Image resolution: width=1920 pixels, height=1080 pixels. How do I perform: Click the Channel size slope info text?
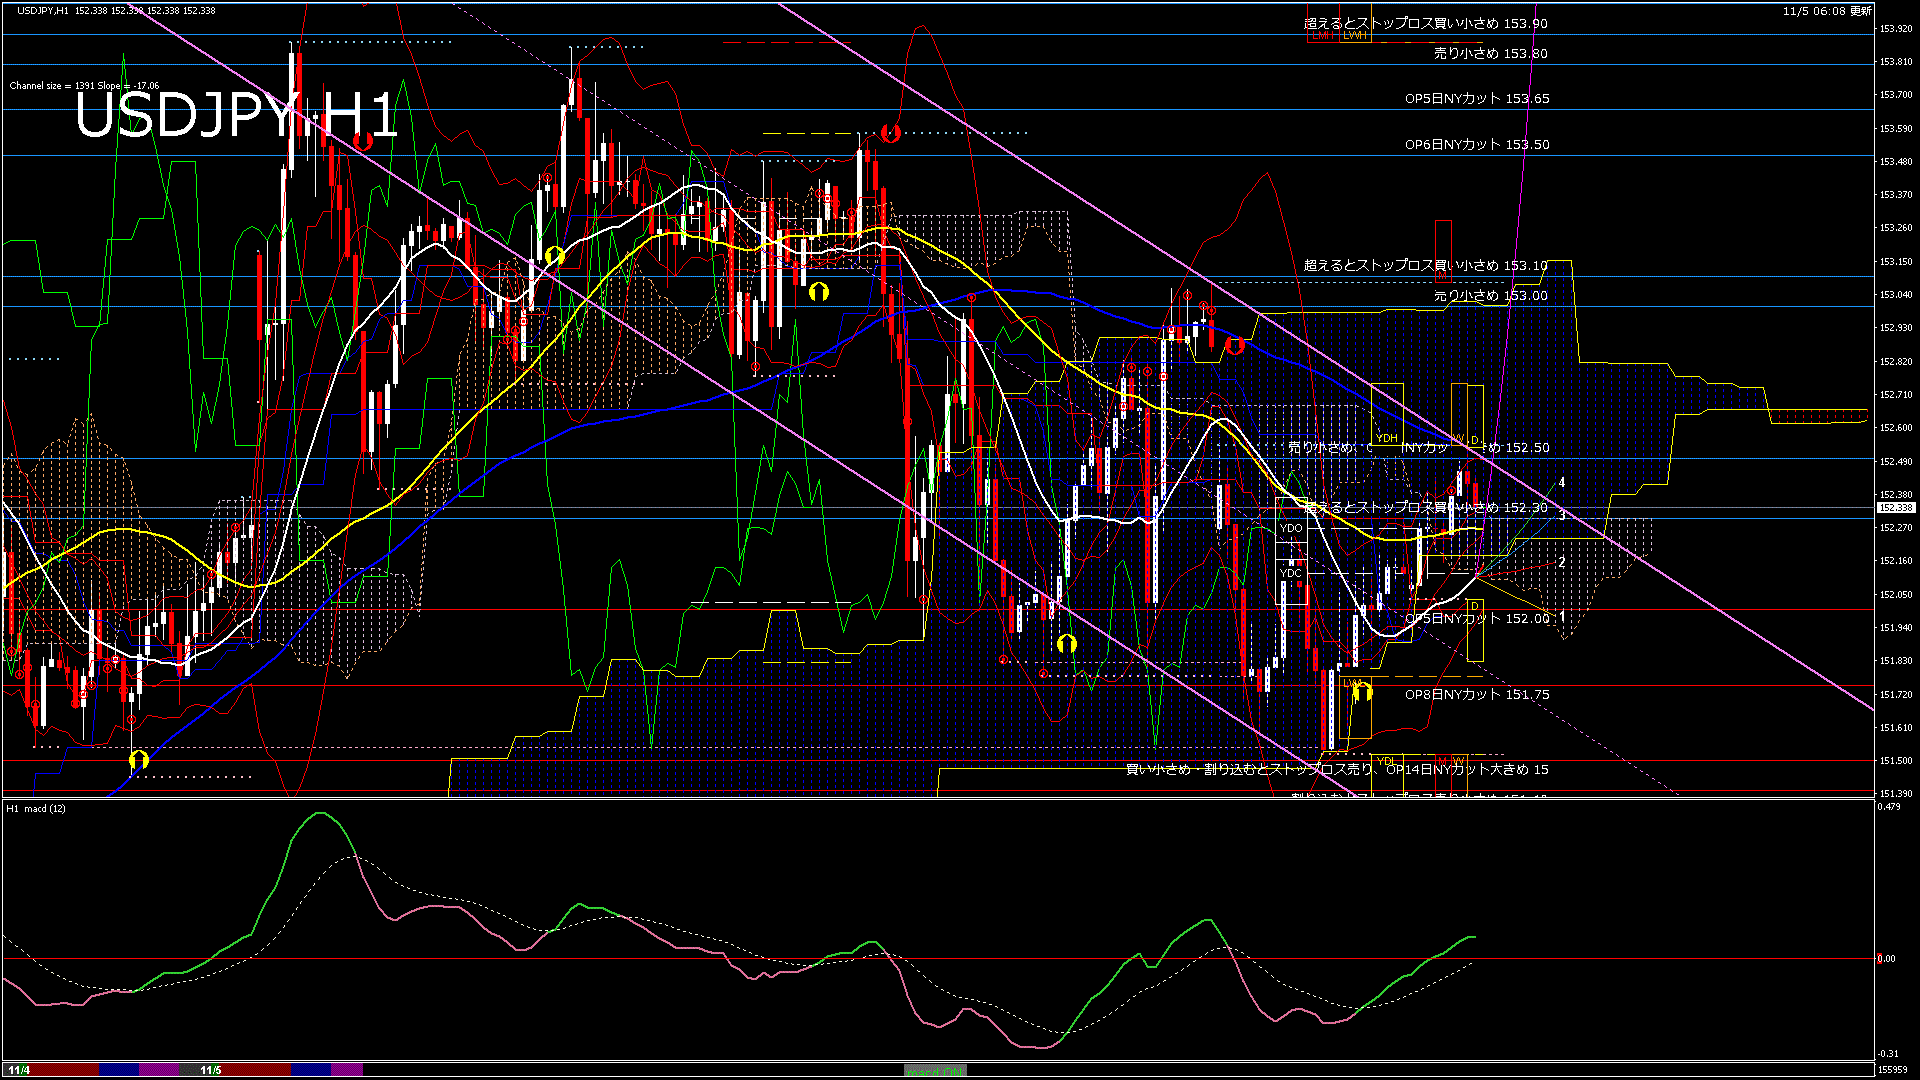[x=84, y=86]
